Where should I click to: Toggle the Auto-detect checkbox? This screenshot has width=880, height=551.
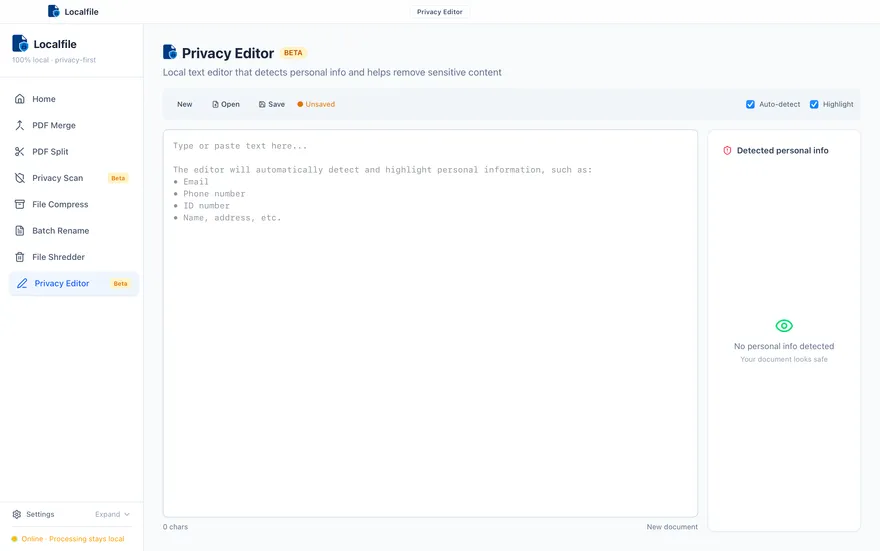pos(750,104)
